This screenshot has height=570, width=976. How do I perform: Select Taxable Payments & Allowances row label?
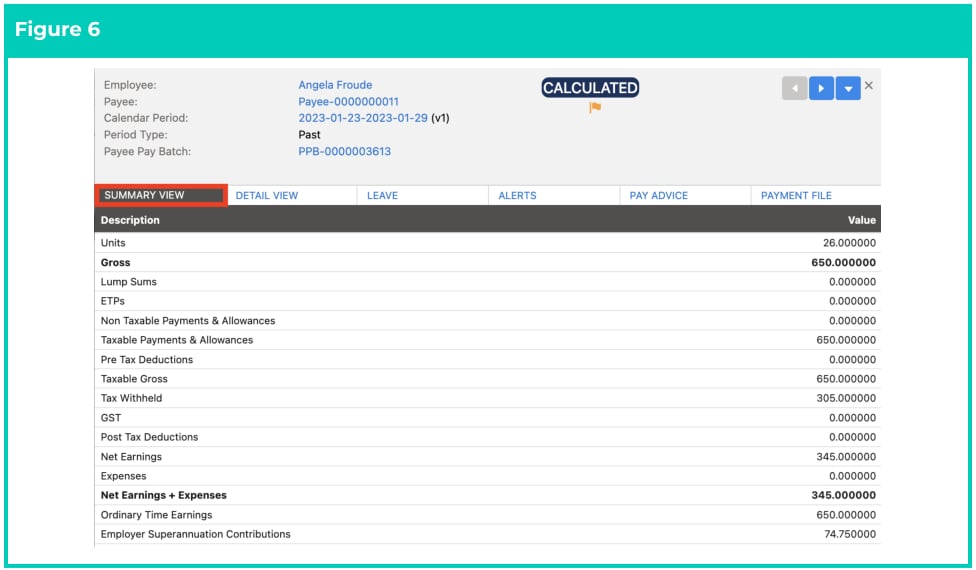coord(177,340)
